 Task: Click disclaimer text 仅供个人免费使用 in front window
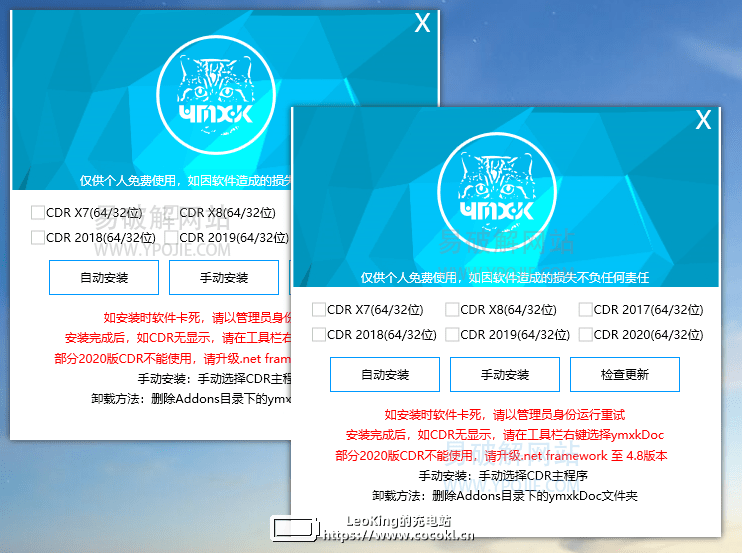(505, 278)
